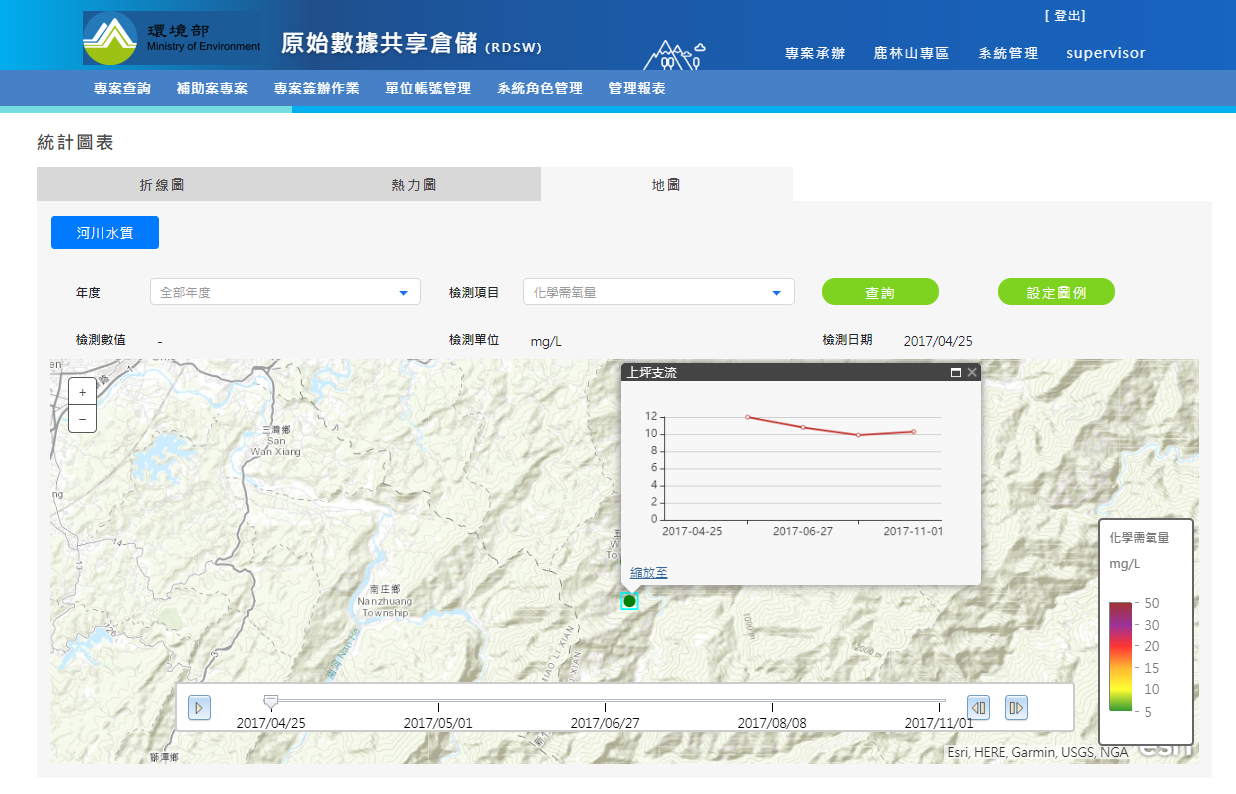
Task: Switch to the 熱力圖 tab
Action: pyautogui.click(x=414, y=185)
